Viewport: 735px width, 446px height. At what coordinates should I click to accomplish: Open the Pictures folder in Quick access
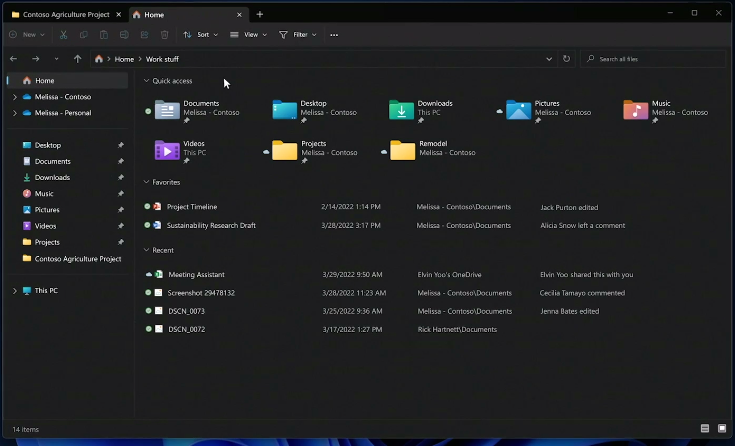click(544, 111)
